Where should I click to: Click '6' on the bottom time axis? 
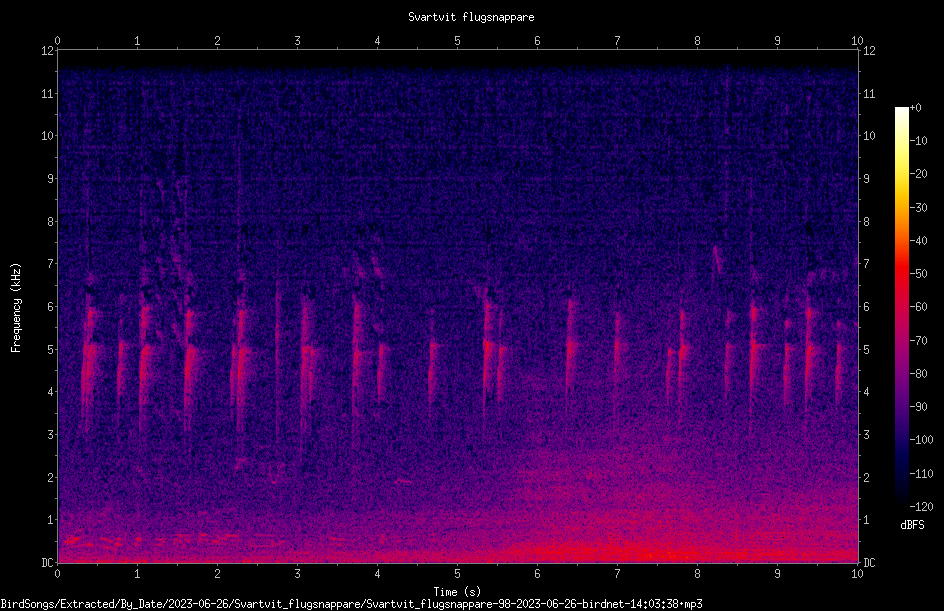[x=538, y=574]
